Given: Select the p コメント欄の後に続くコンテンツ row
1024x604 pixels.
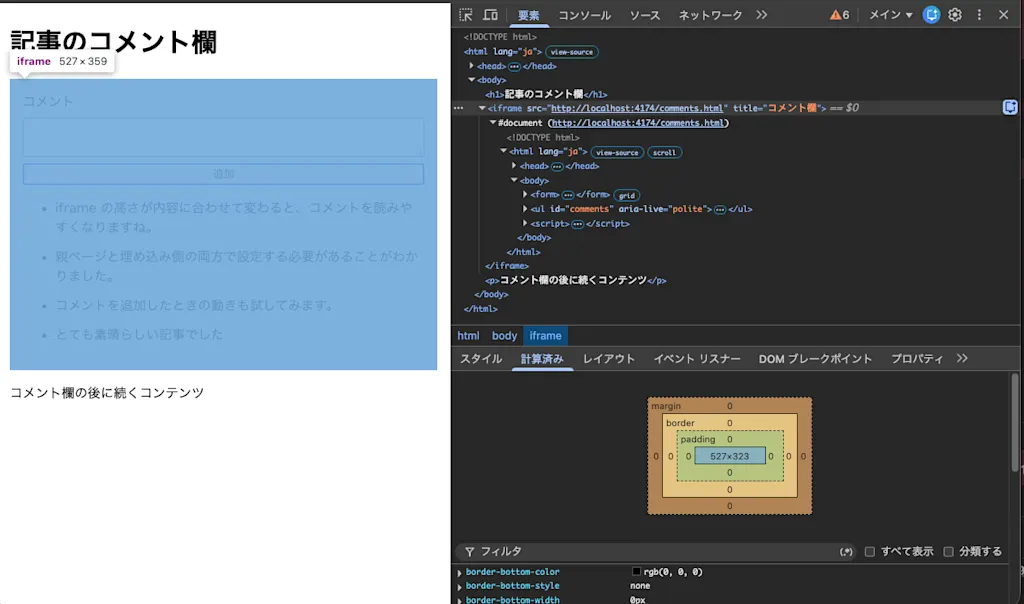Looking at the screenshot, I should [575, 280].
